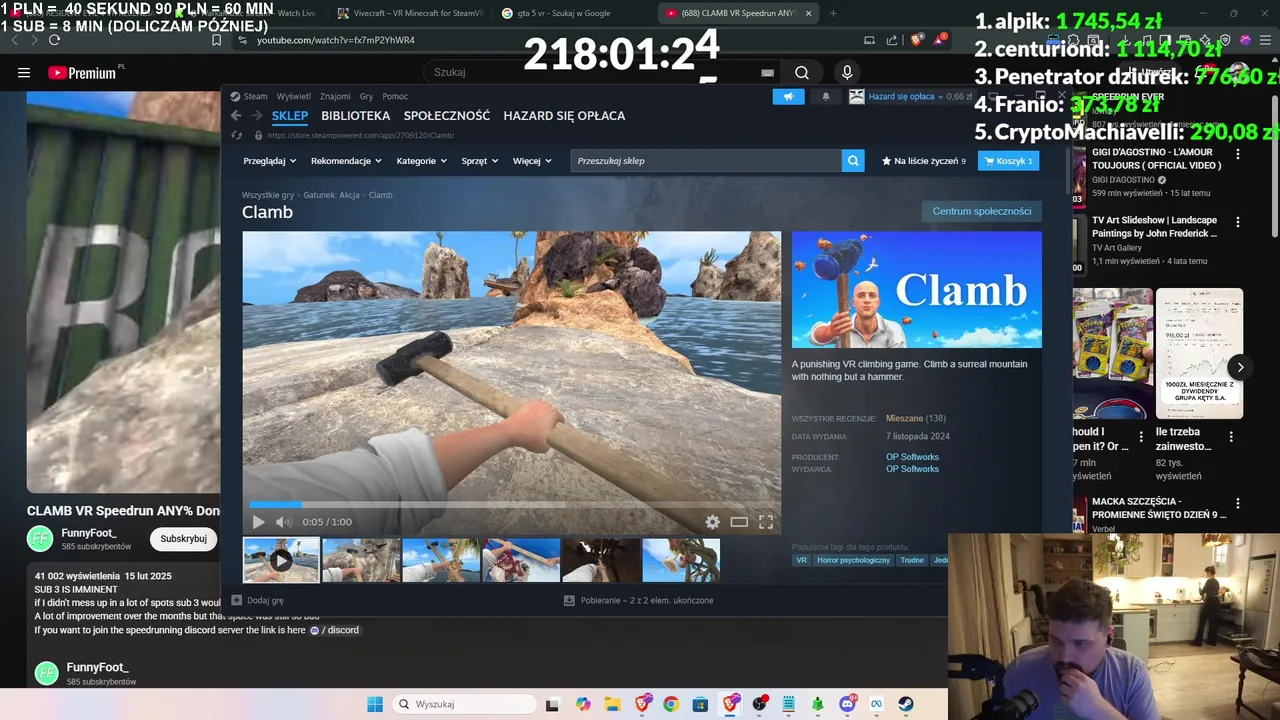This screenshot has height=720, width=1280.
Task: Open Centrum społeczności button for Clamb
Action: tap(982, 211)
